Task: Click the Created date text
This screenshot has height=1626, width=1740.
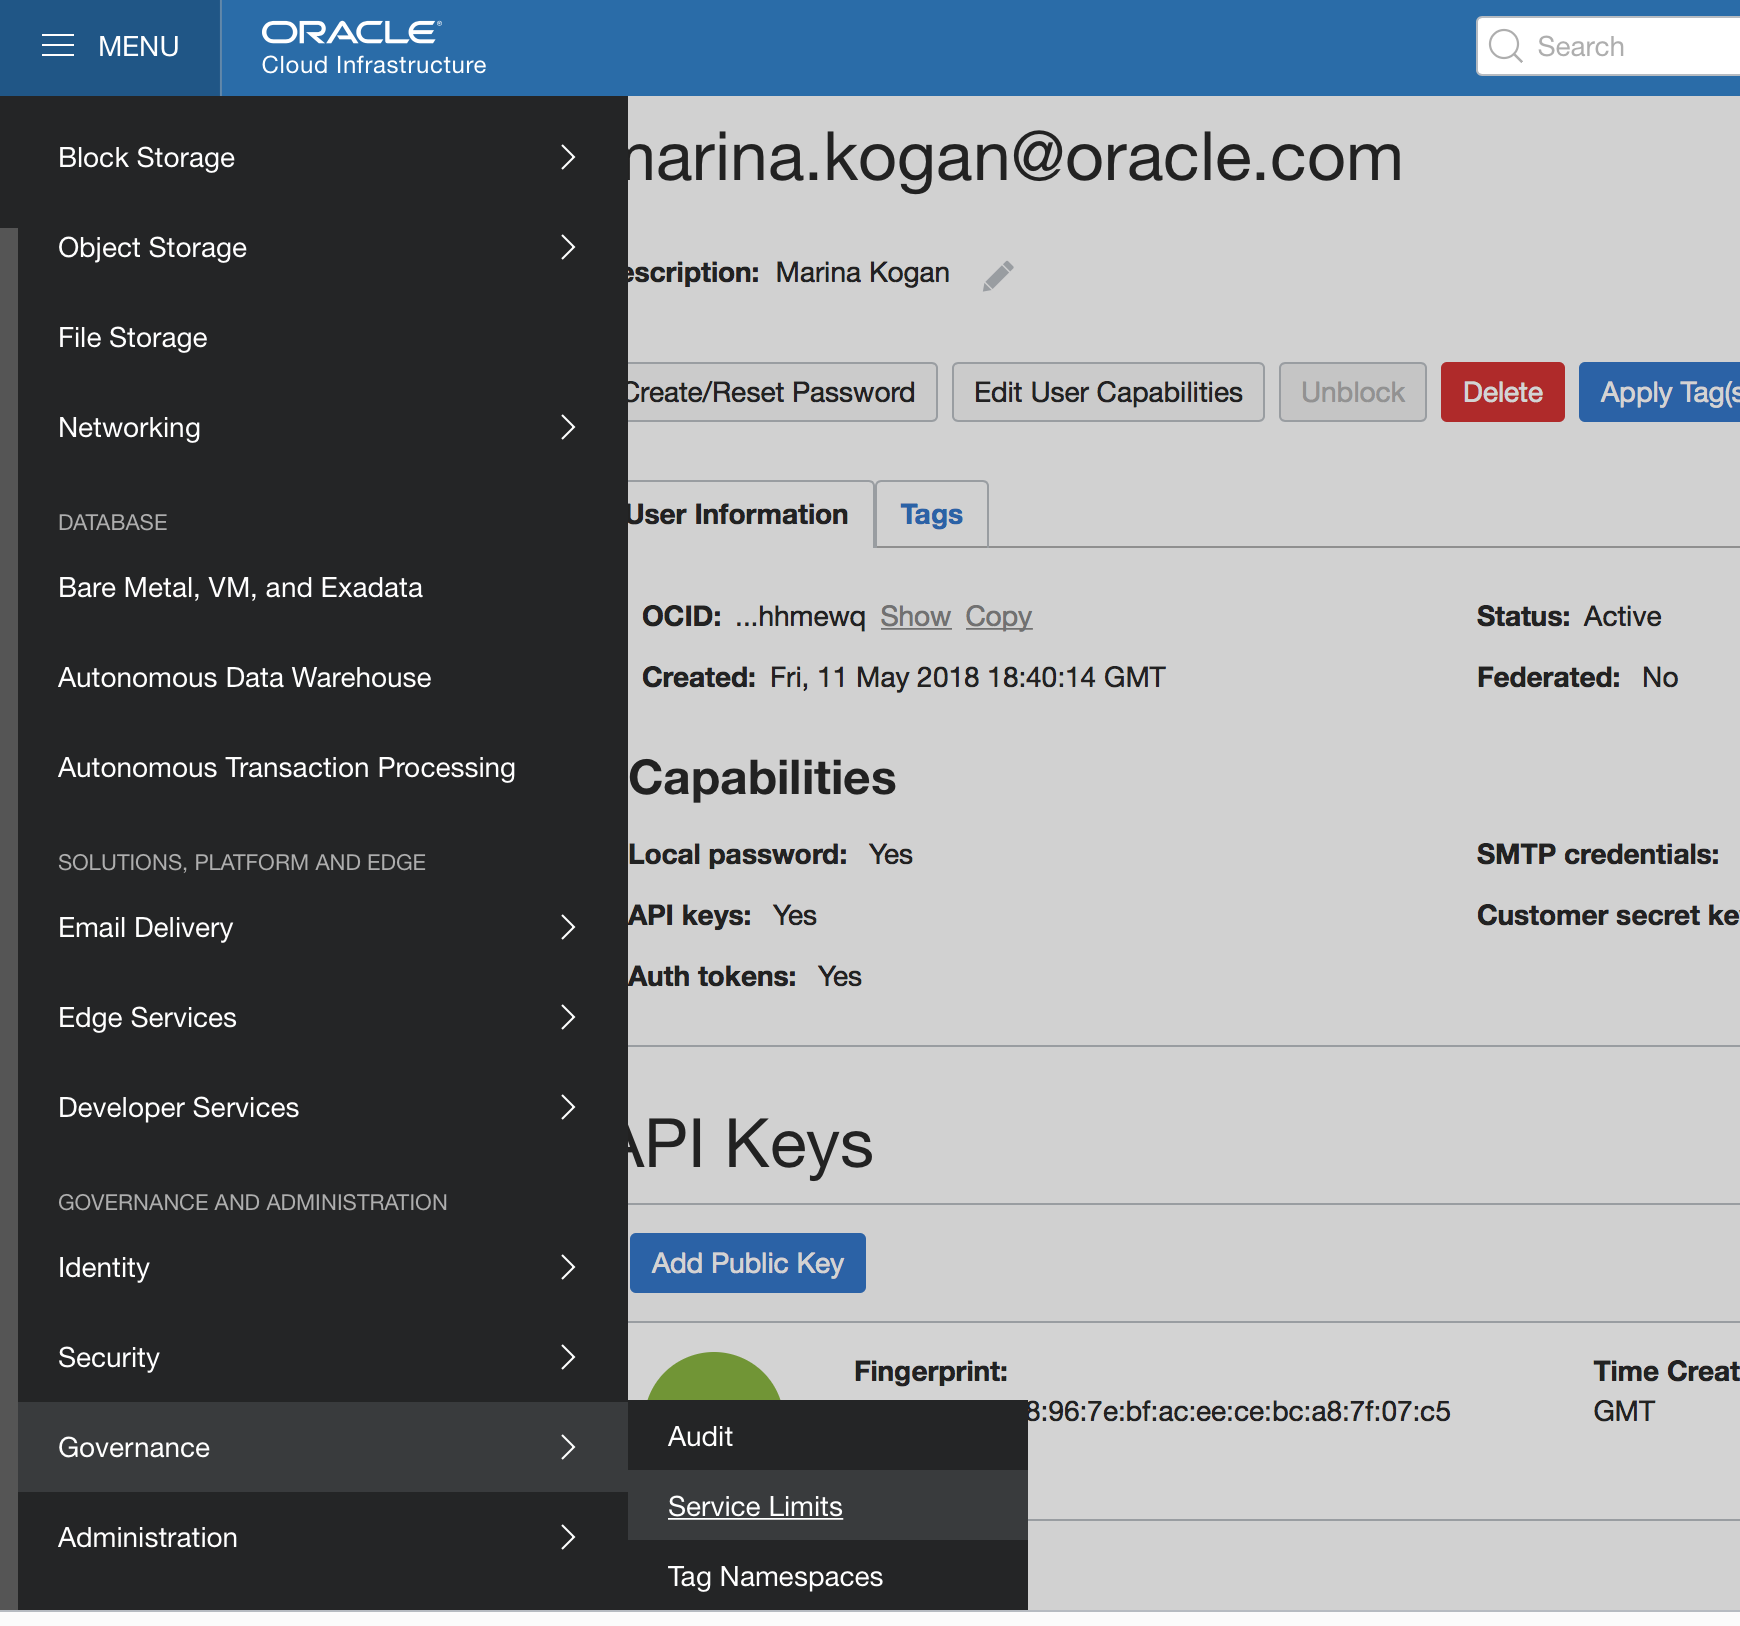Action: coord(904,677)
